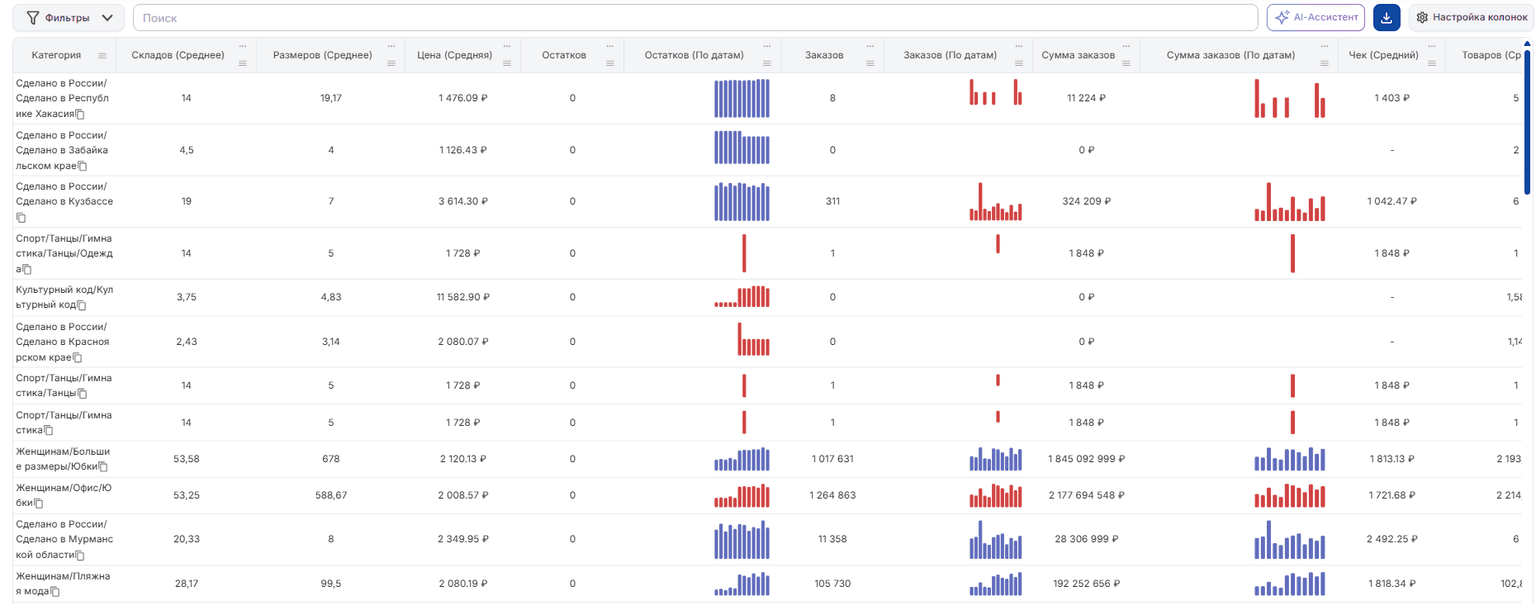The height and width of the screenshot is (604, 1536).
Task: Copy the Культурный код category name
Action: [x=82, y=305]
